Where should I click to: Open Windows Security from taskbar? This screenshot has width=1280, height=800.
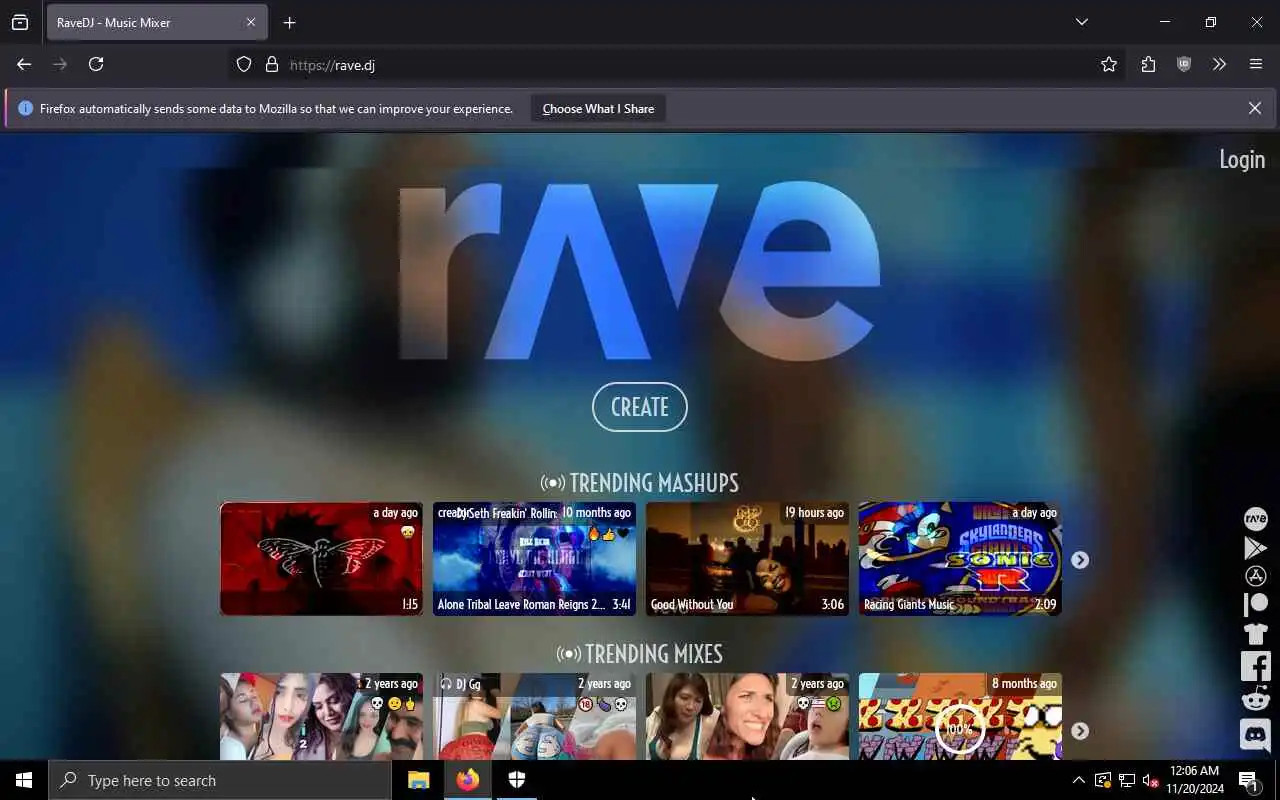tap(517, 780)
